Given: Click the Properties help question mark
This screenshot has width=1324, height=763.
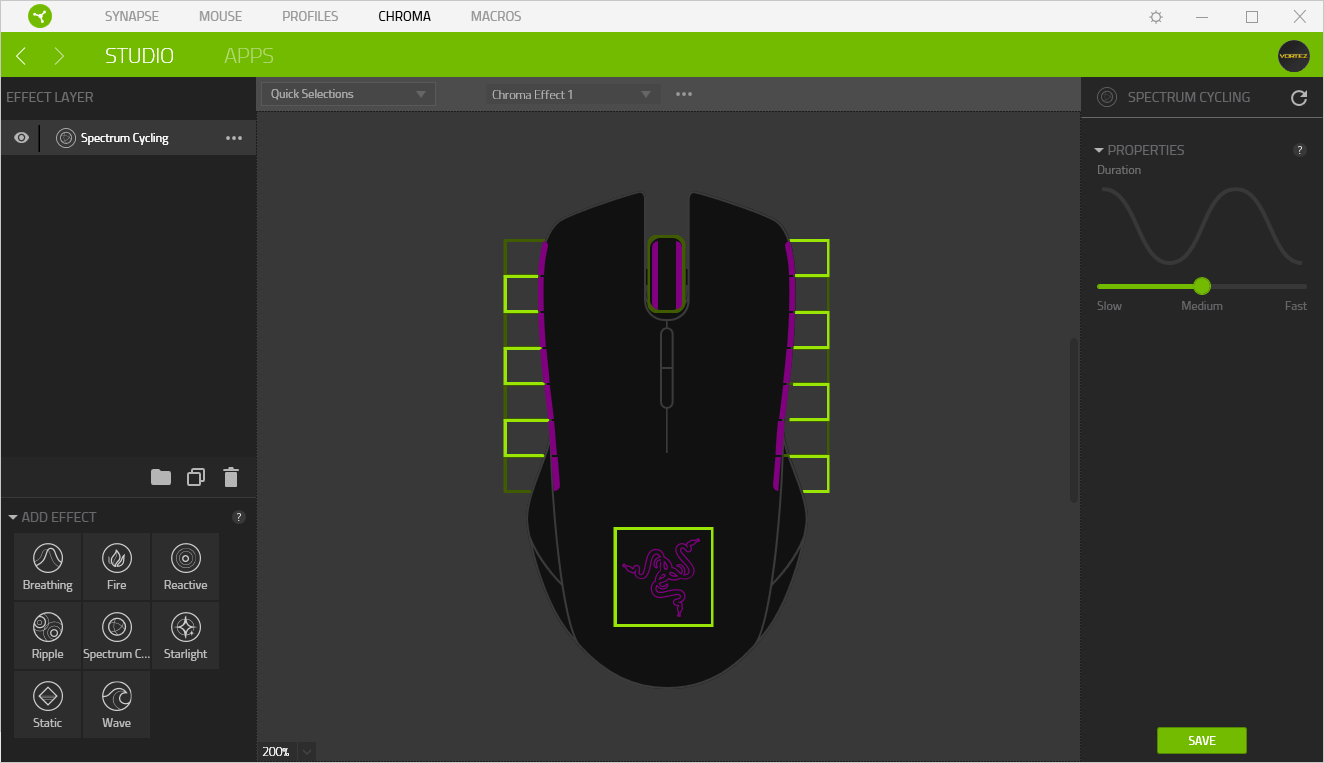Looking at the screenshot, I should click(1300, 150).
